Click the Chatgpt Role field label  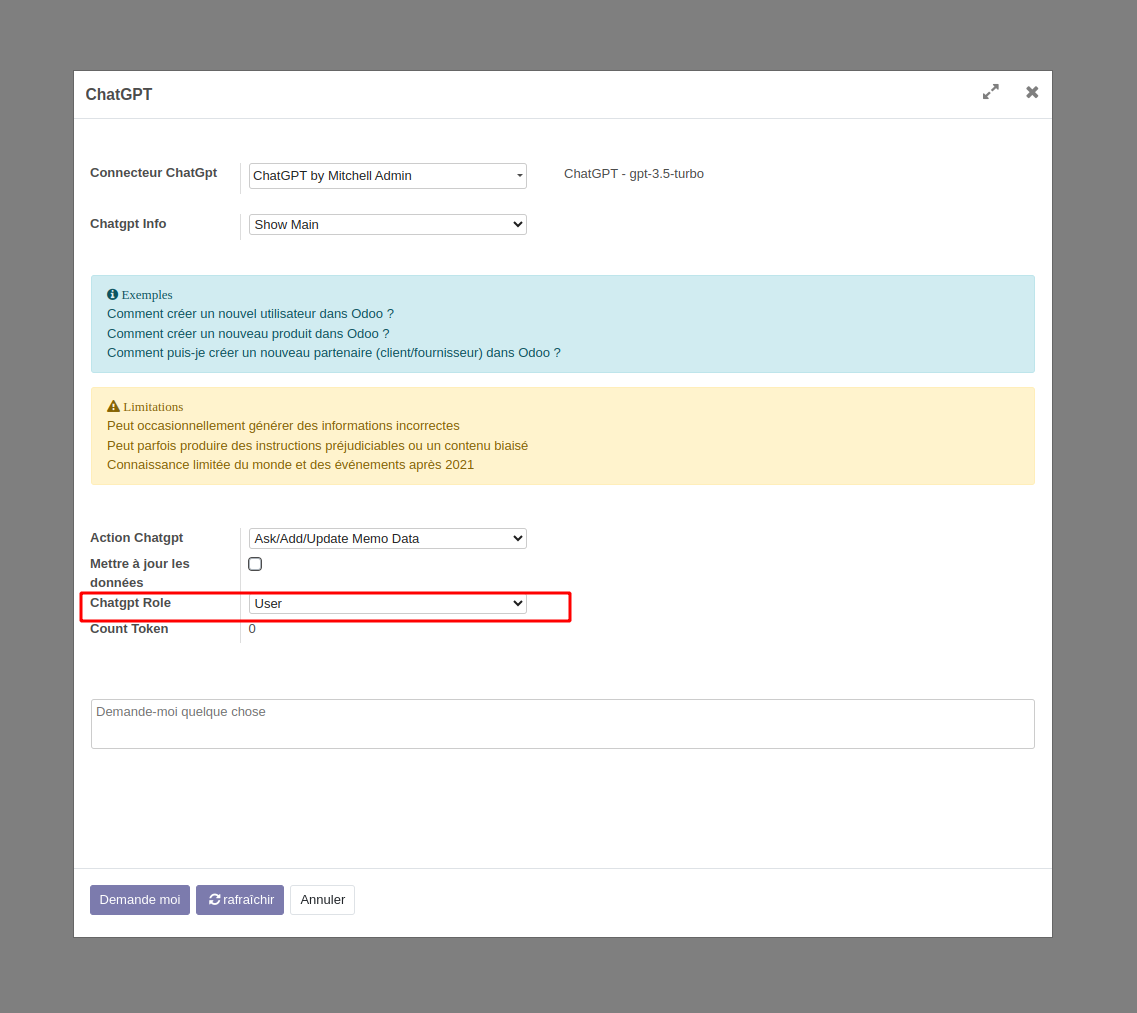tap(131, 603)
